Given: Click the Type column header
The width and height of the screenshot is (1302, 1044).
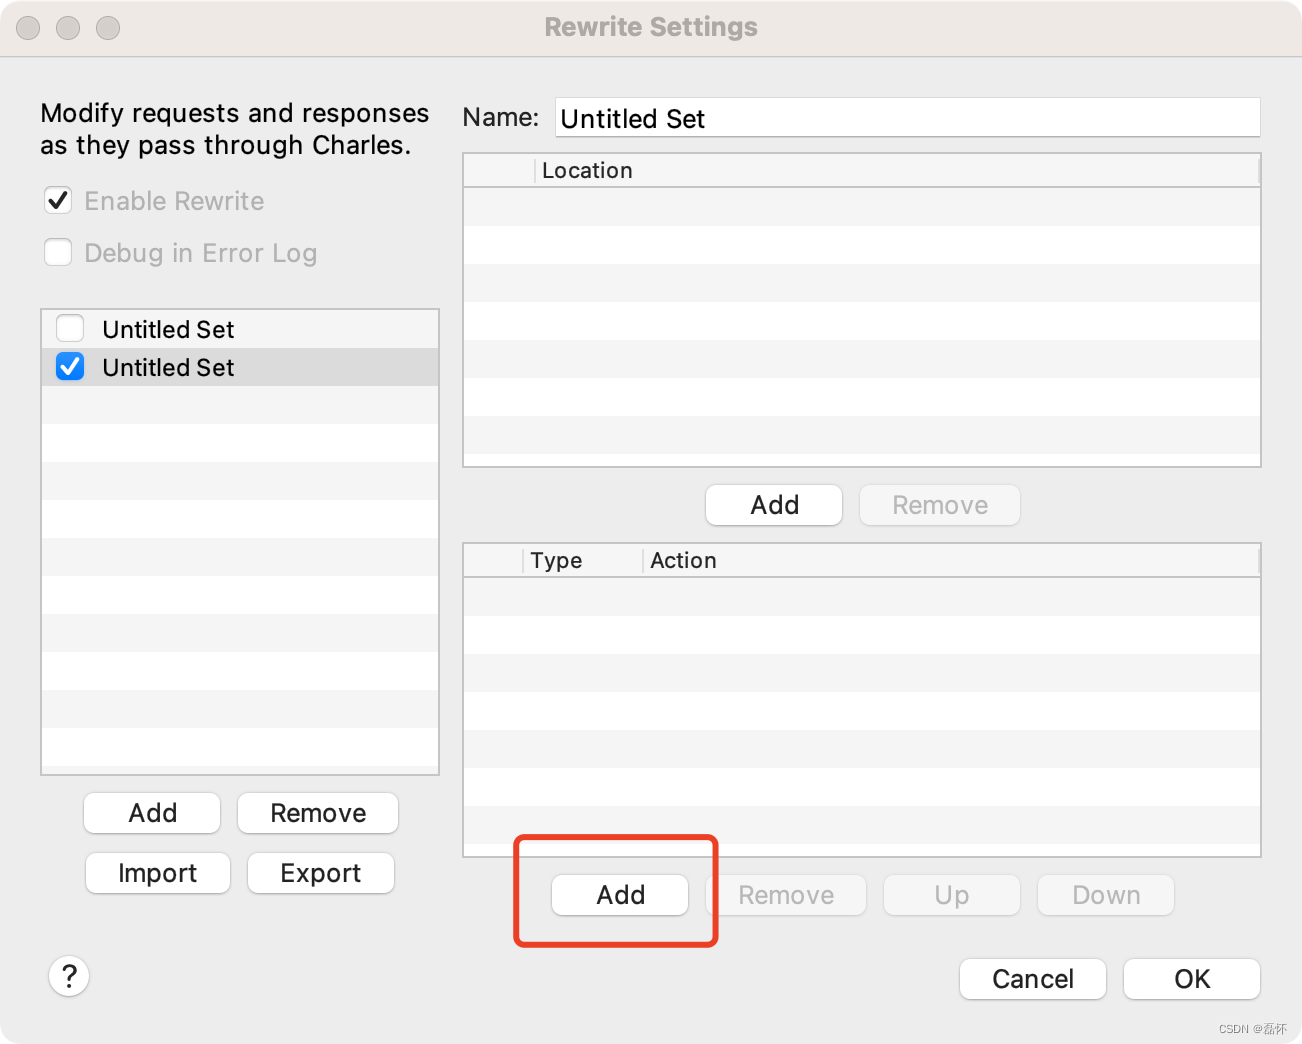Looking at the screenshot, I should (x=583, y=561).
